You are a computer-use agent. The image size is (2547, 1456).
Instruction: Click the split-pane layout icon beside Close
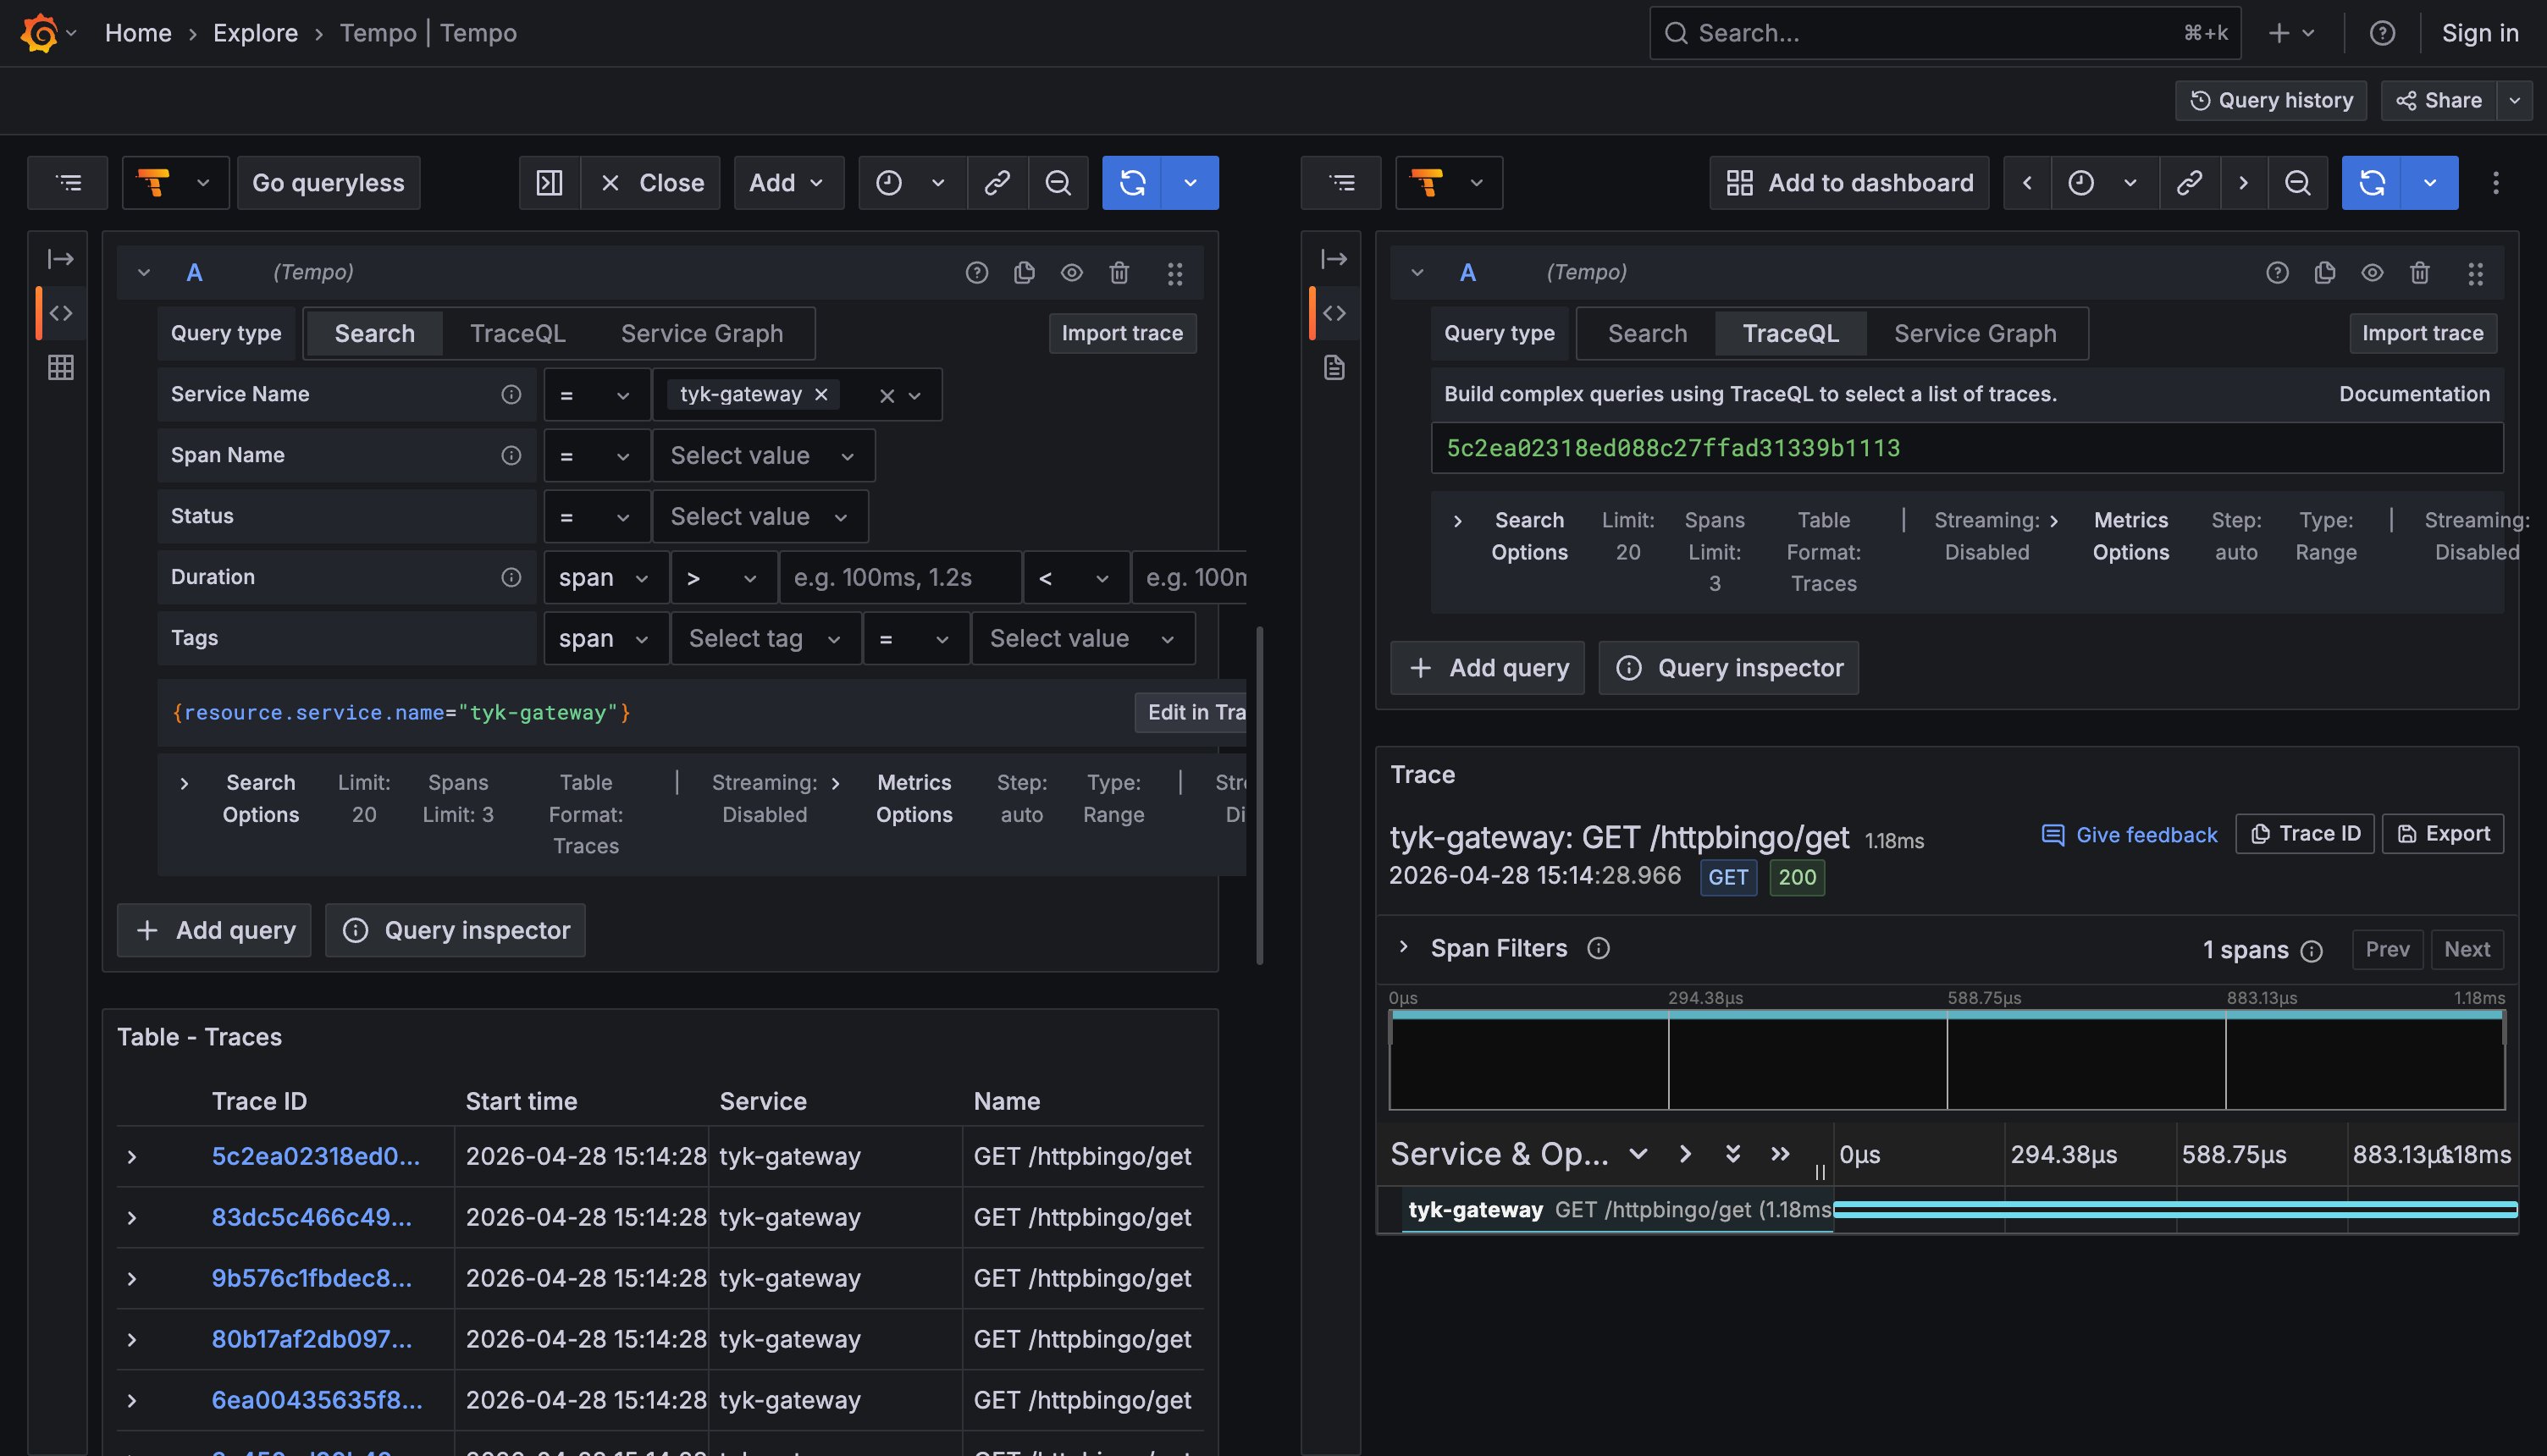coord(549,183)
